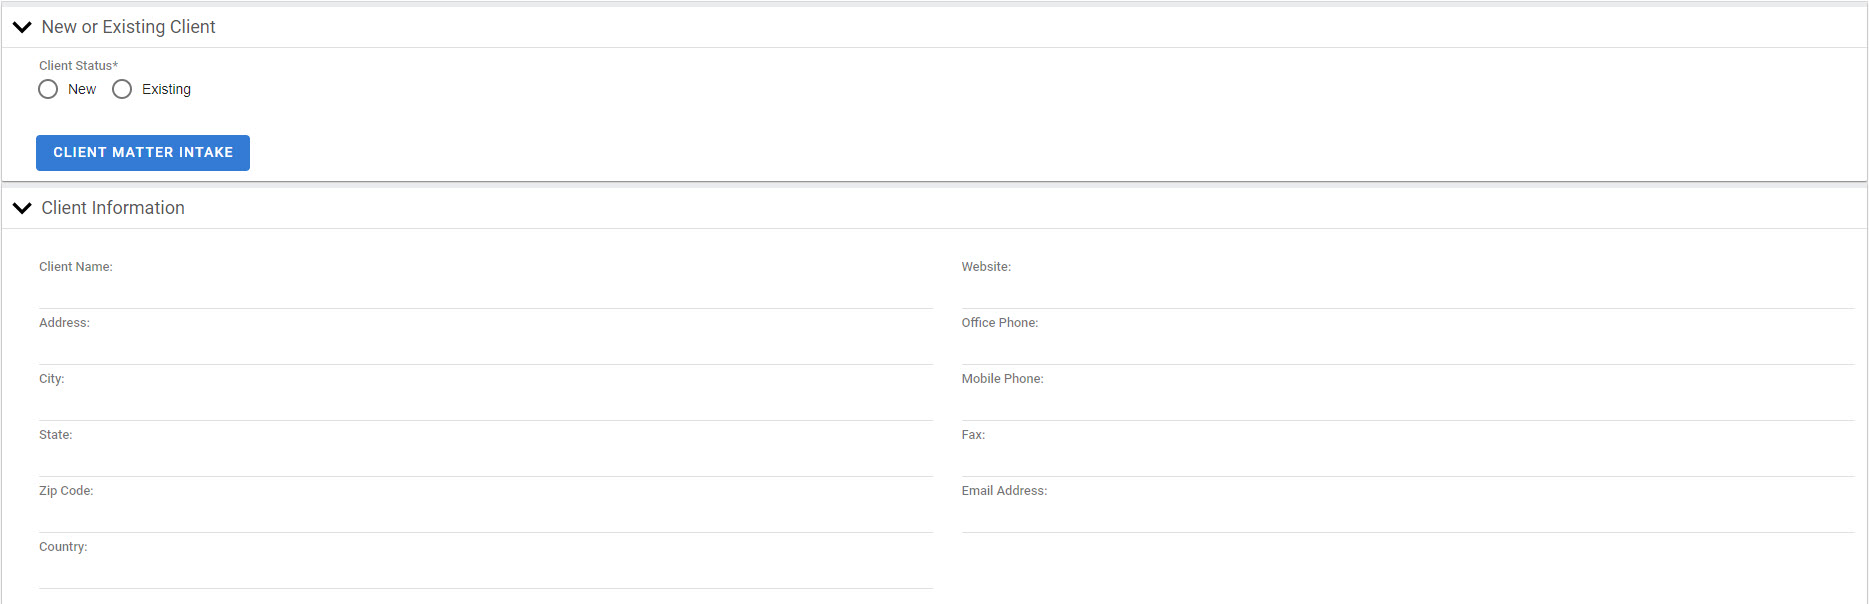Focus the Mobile Phone input field
The width and height of the screenshot is (1869, 604).
(x=1408, y=406)
